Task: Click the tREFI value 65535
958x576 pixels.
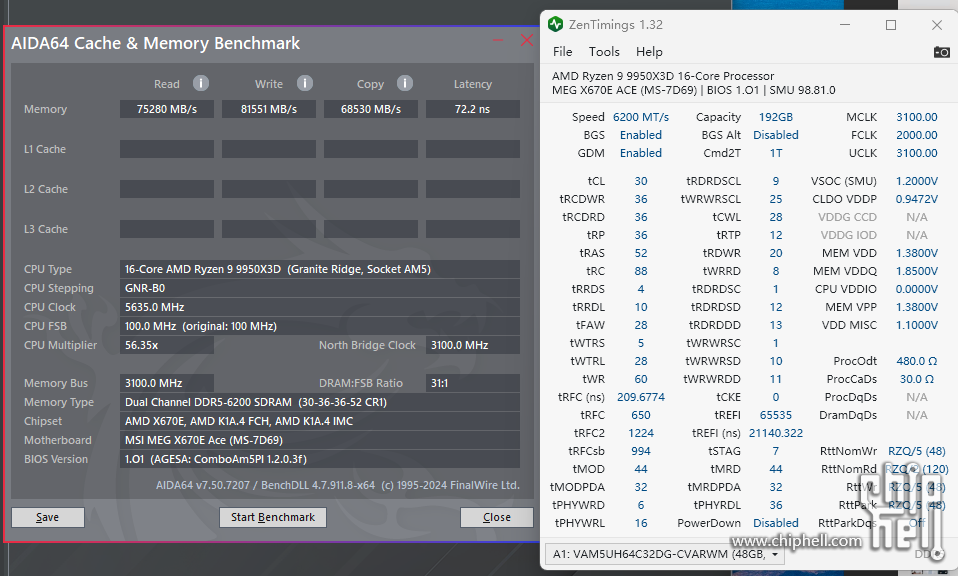Action: [776, 415]
